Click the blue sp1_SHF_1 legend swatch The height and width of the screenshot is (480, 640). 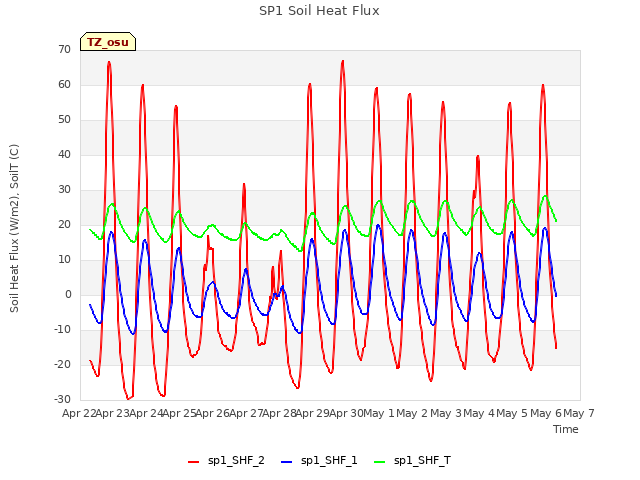(287, 462)
